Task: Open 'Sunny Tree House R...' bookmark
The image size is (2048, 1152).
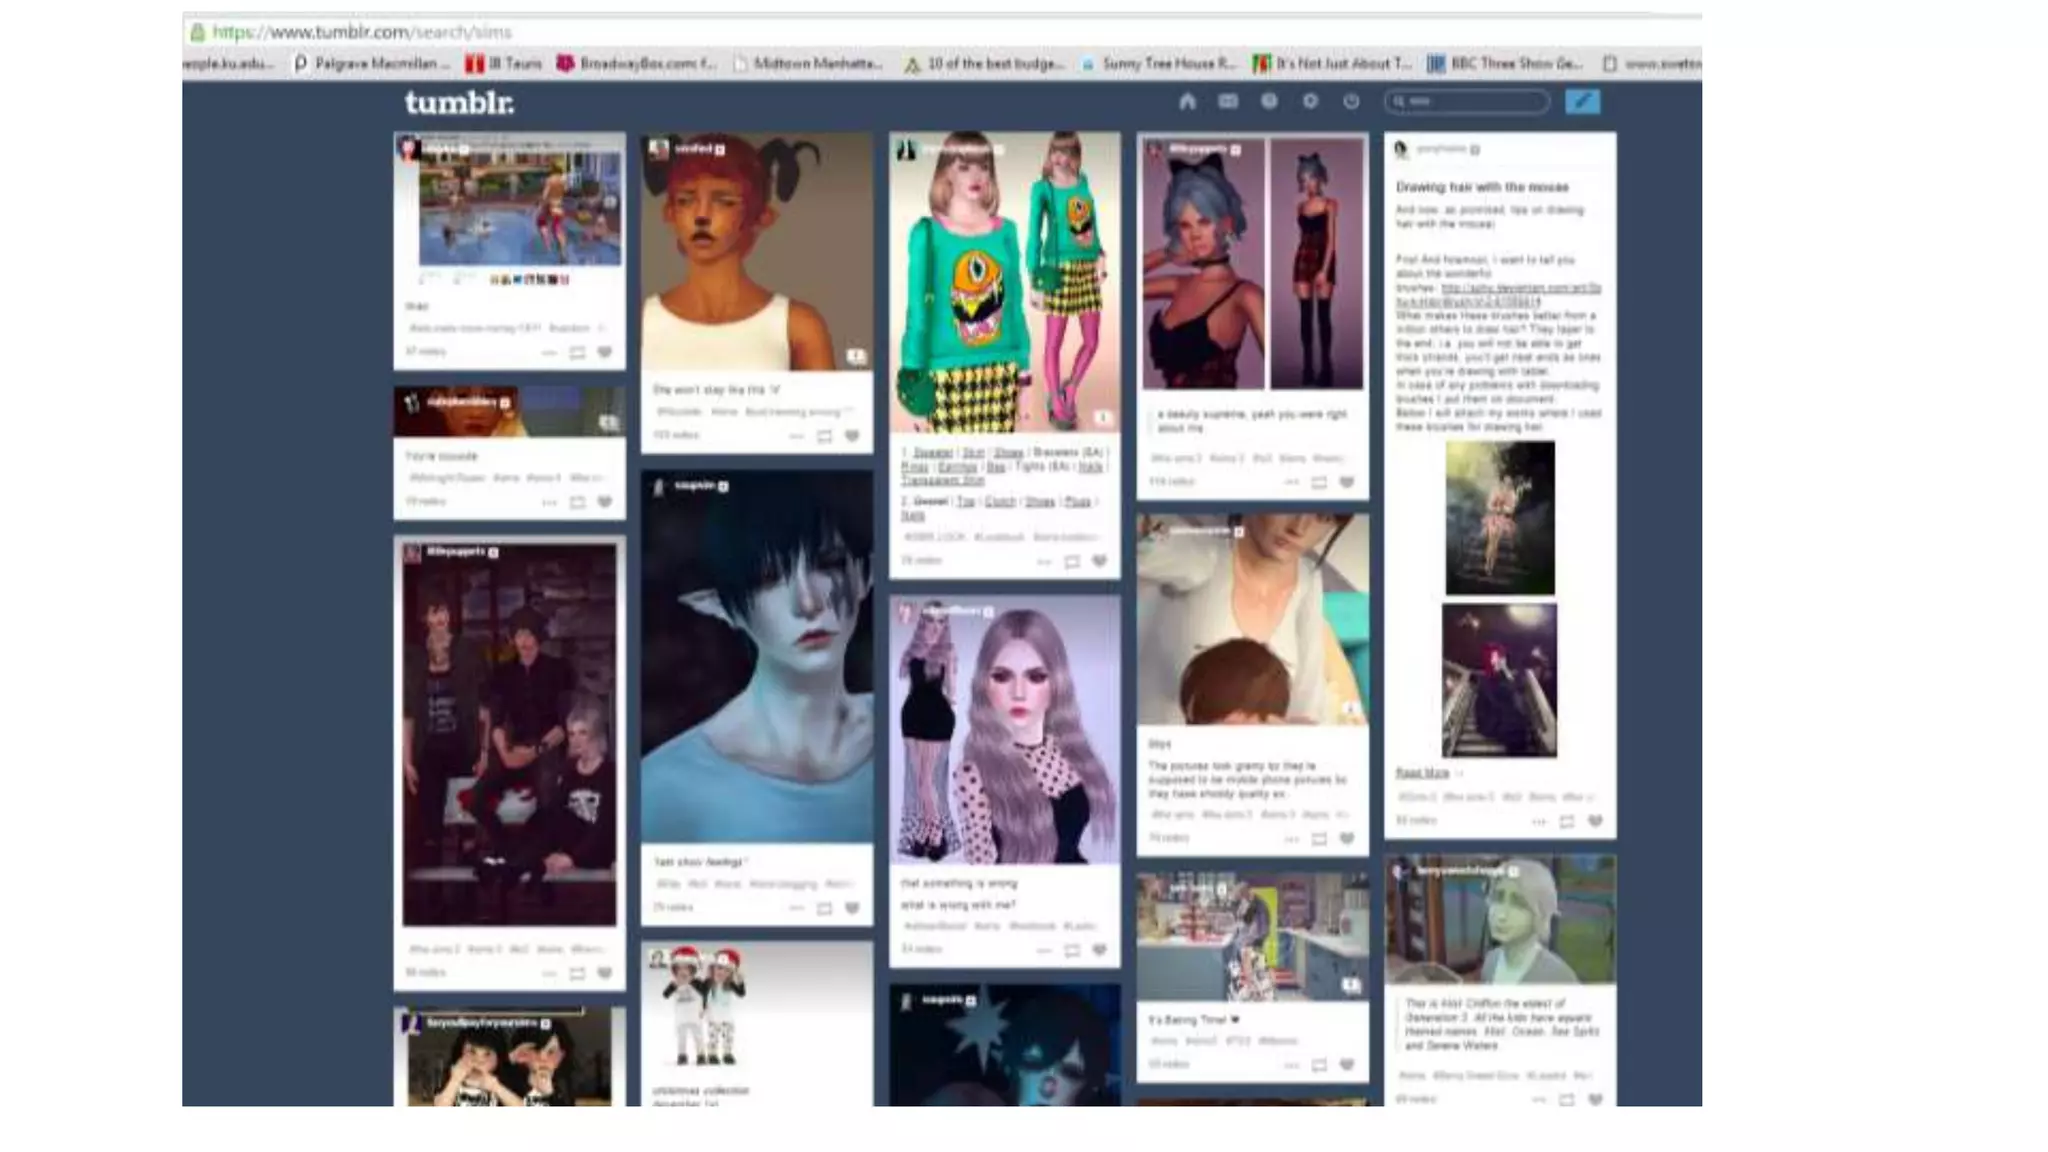Action: (x=1159, y=63)
